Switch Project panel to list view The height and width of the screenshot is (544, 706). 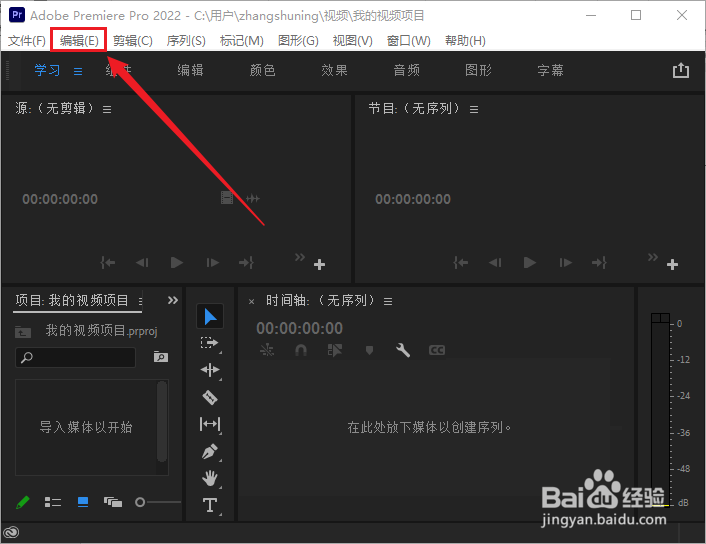pyautogui.click(x=53, y=502)
